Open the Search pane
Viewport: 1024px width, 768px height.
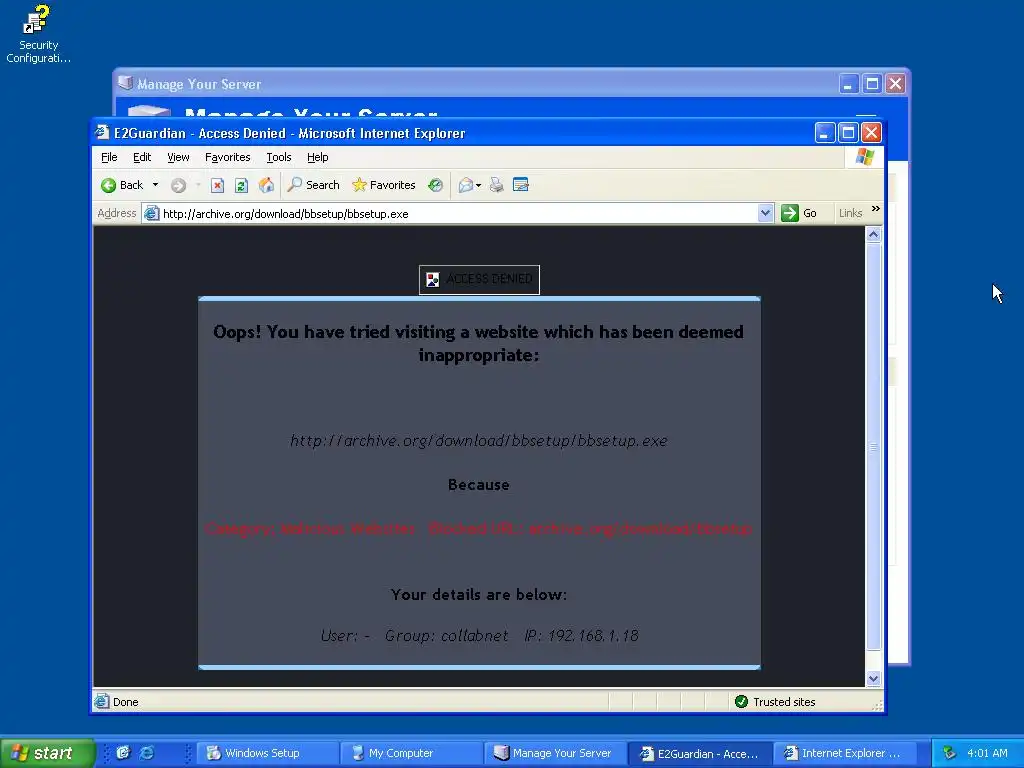click(313, 185)
